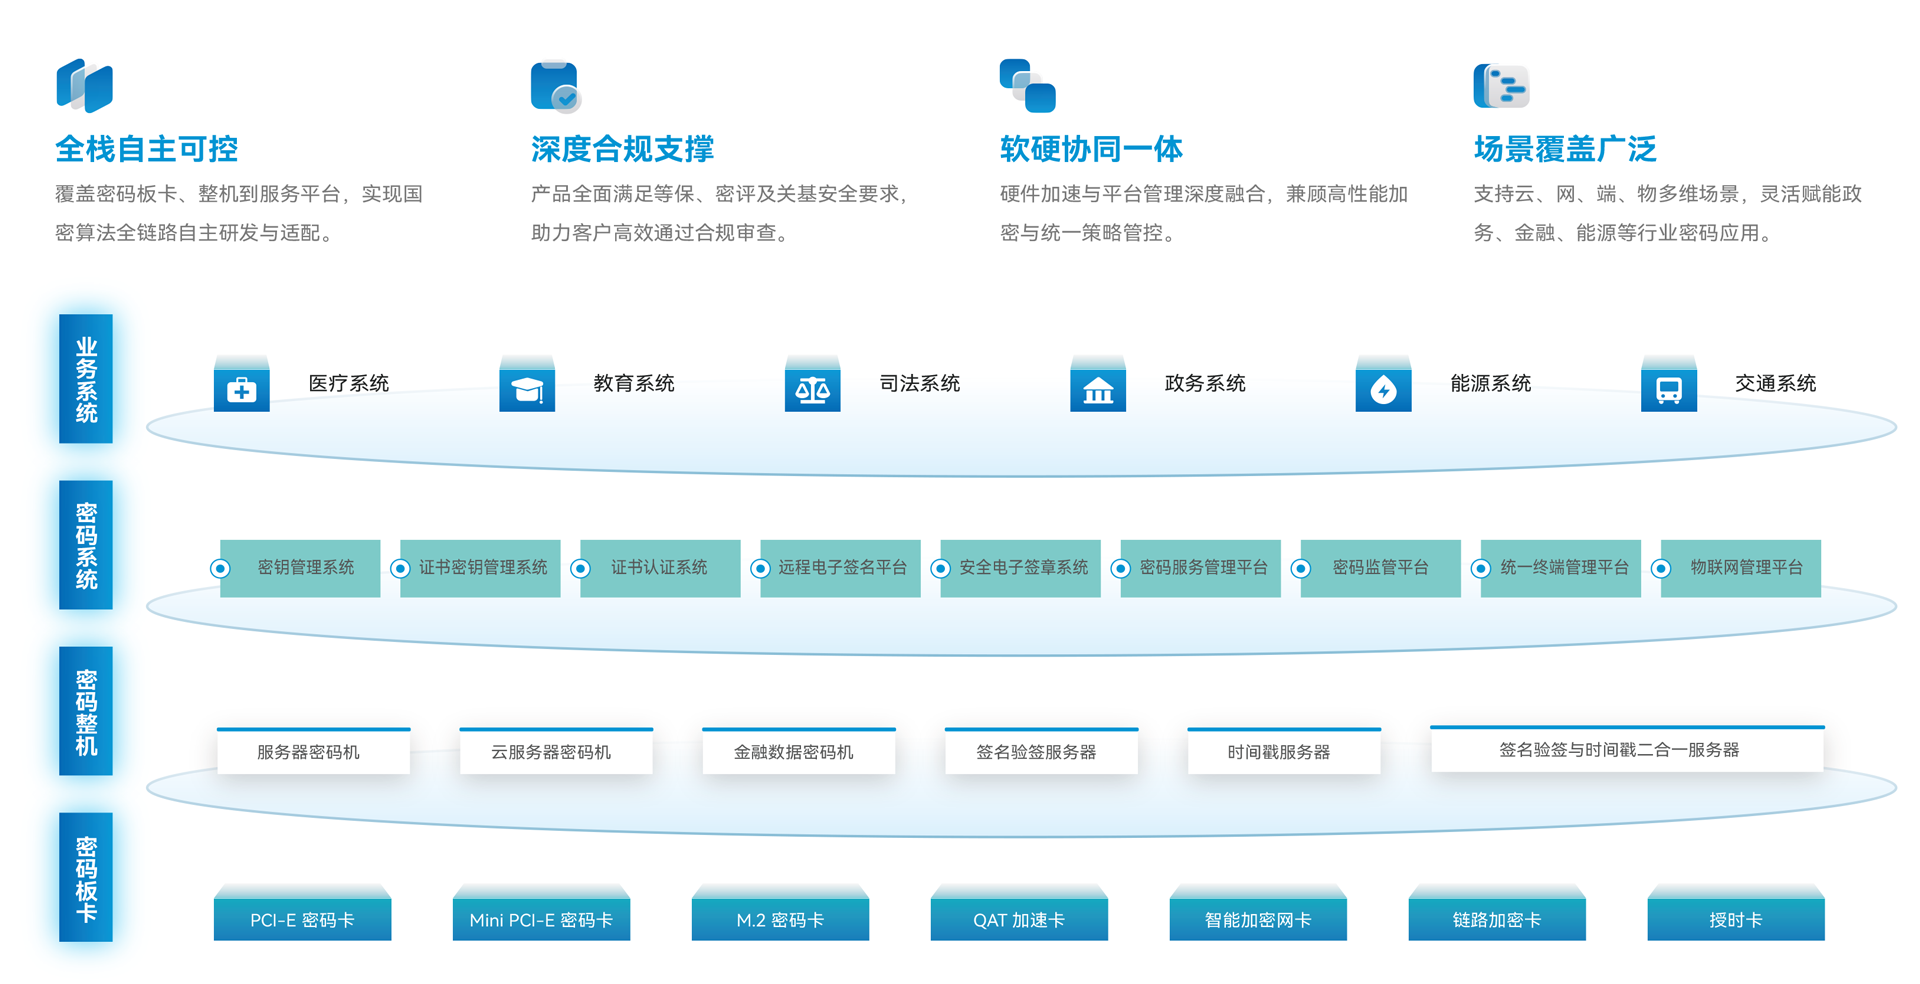Select the circle indicator next to 密码监管平台
Image resolution: width=1920 pixels, height=984 pixels.
[x=1301, y=568]
